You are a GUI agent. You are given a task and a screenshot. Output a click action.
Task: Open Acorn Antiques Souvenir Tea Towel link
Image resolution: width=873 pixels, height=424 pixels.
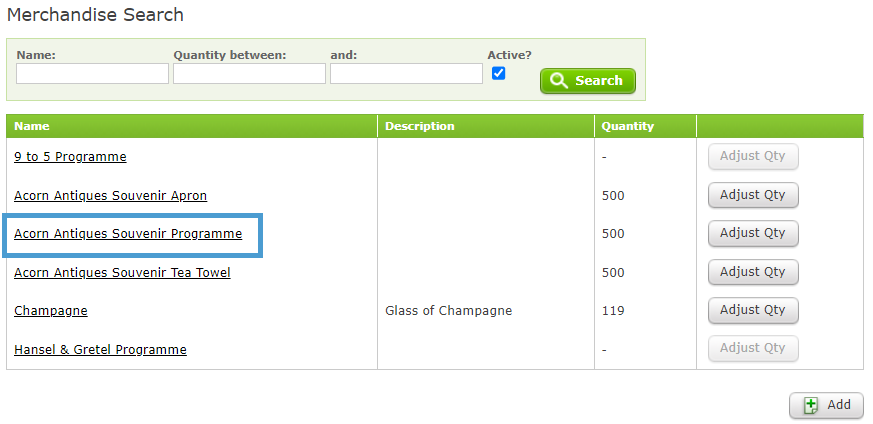pos(122,273)
